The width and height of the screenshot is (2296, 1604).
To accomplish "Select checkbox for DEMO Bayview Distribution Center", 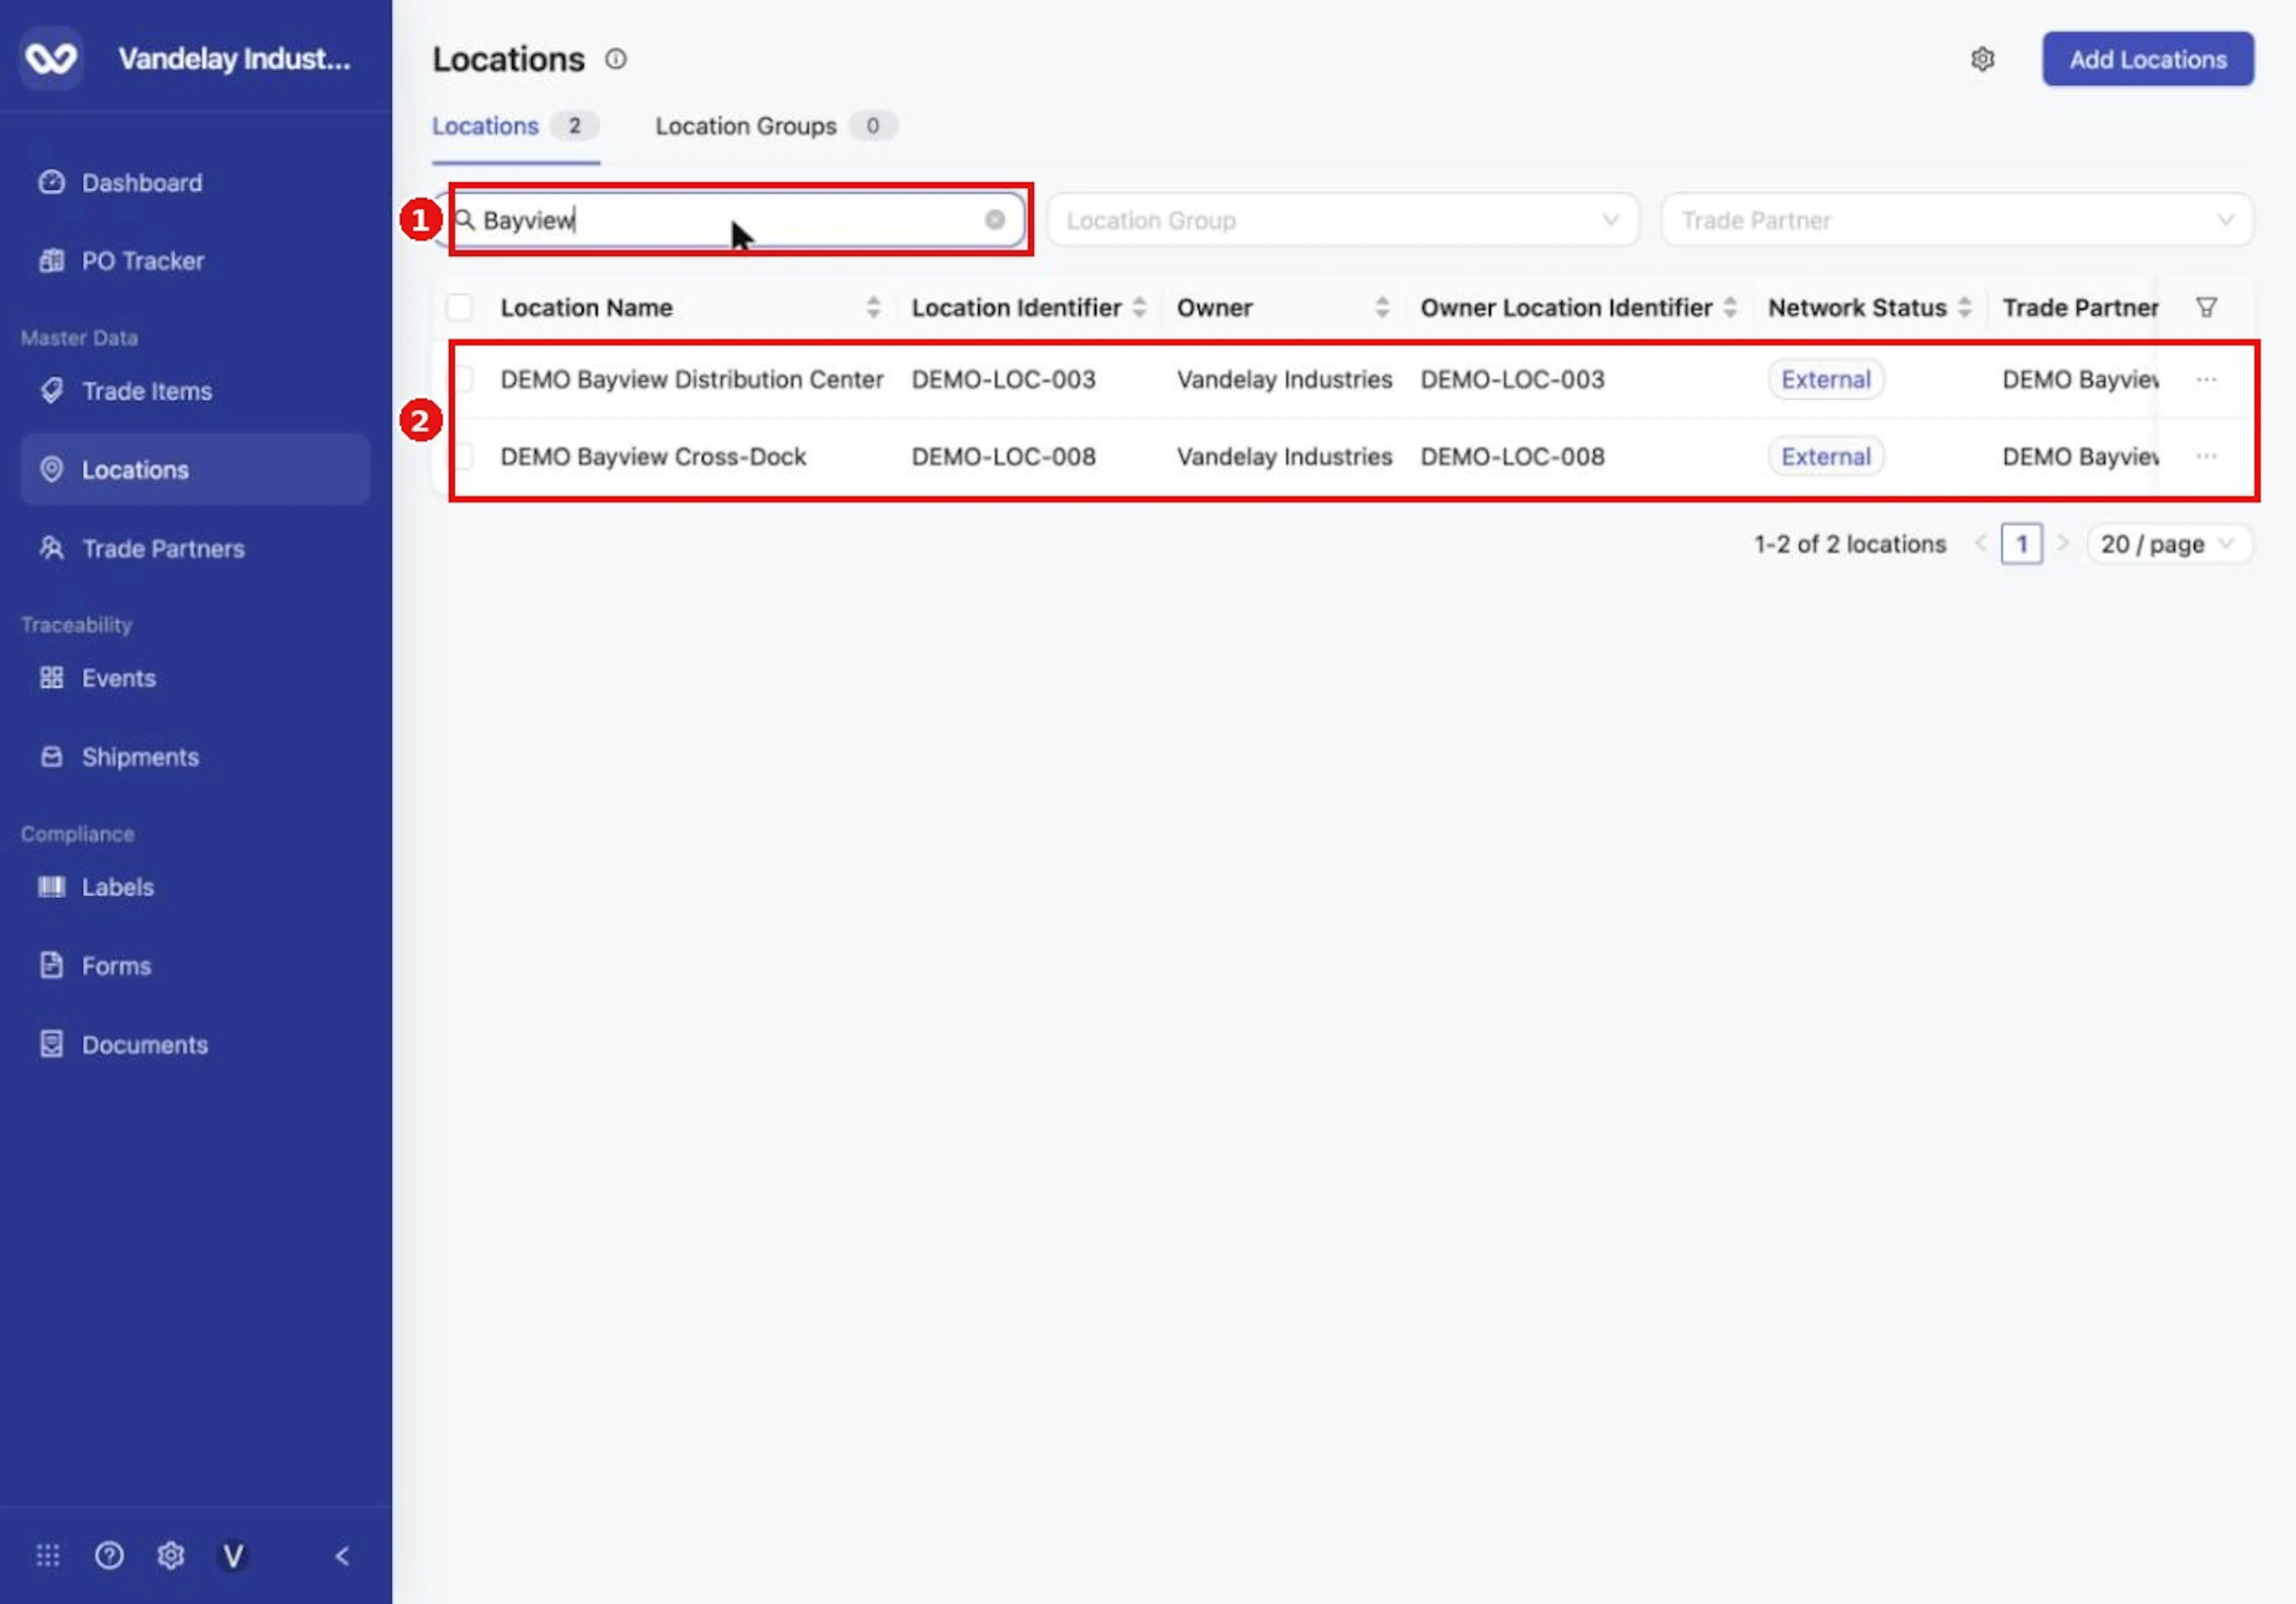I will [x=461, y=379].
